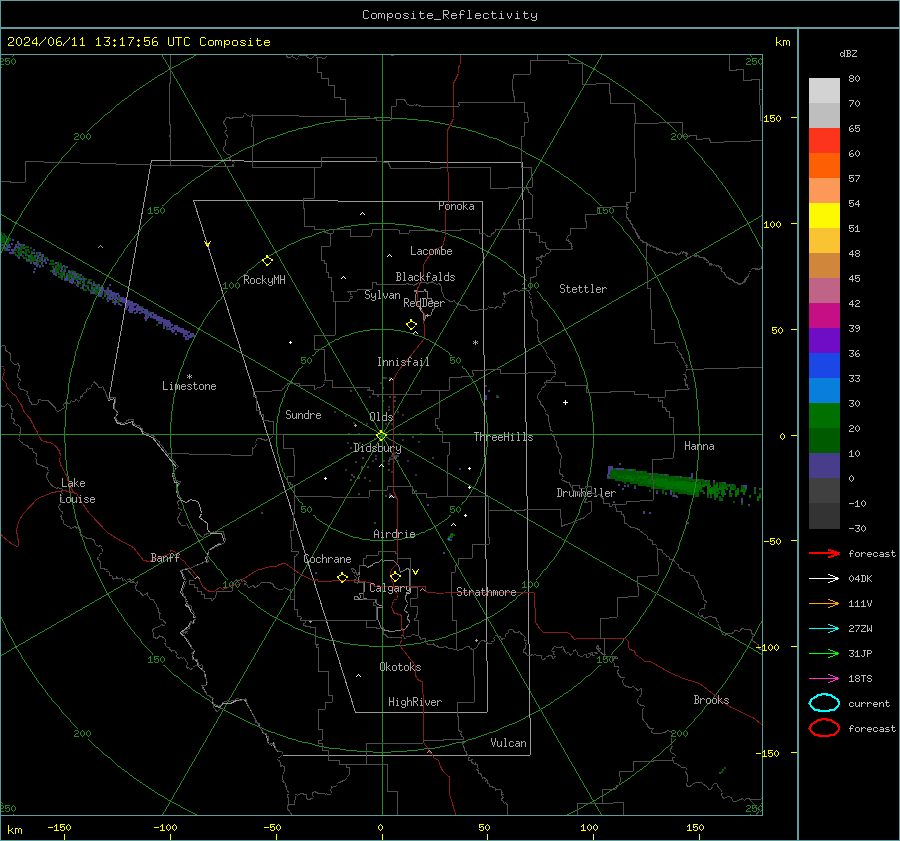The image size is (900, 841).
Task: Click the ThreeHills label
Action: point(503,437)
